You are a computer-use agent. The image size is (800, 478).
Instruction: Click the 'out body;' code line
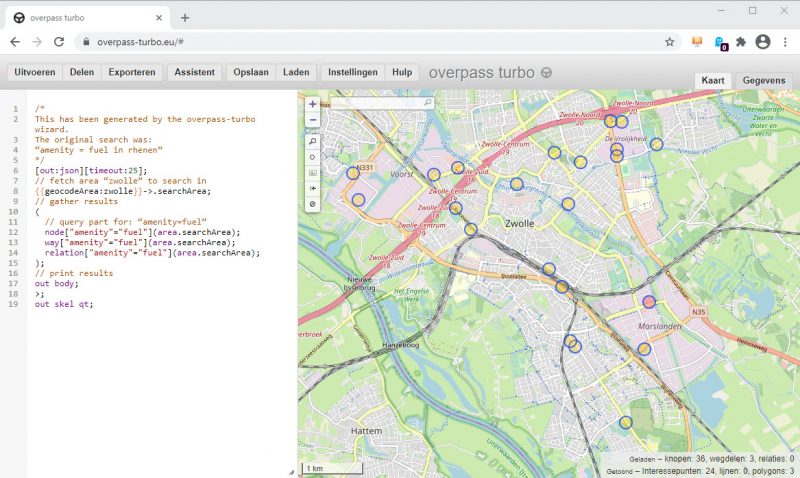click(57, 284)
